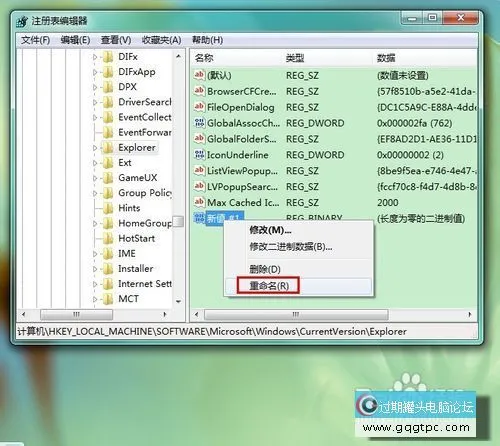Choose 重命名(R) from the context menu
This screenshot has height=446, width=500.
coord(298,286)
